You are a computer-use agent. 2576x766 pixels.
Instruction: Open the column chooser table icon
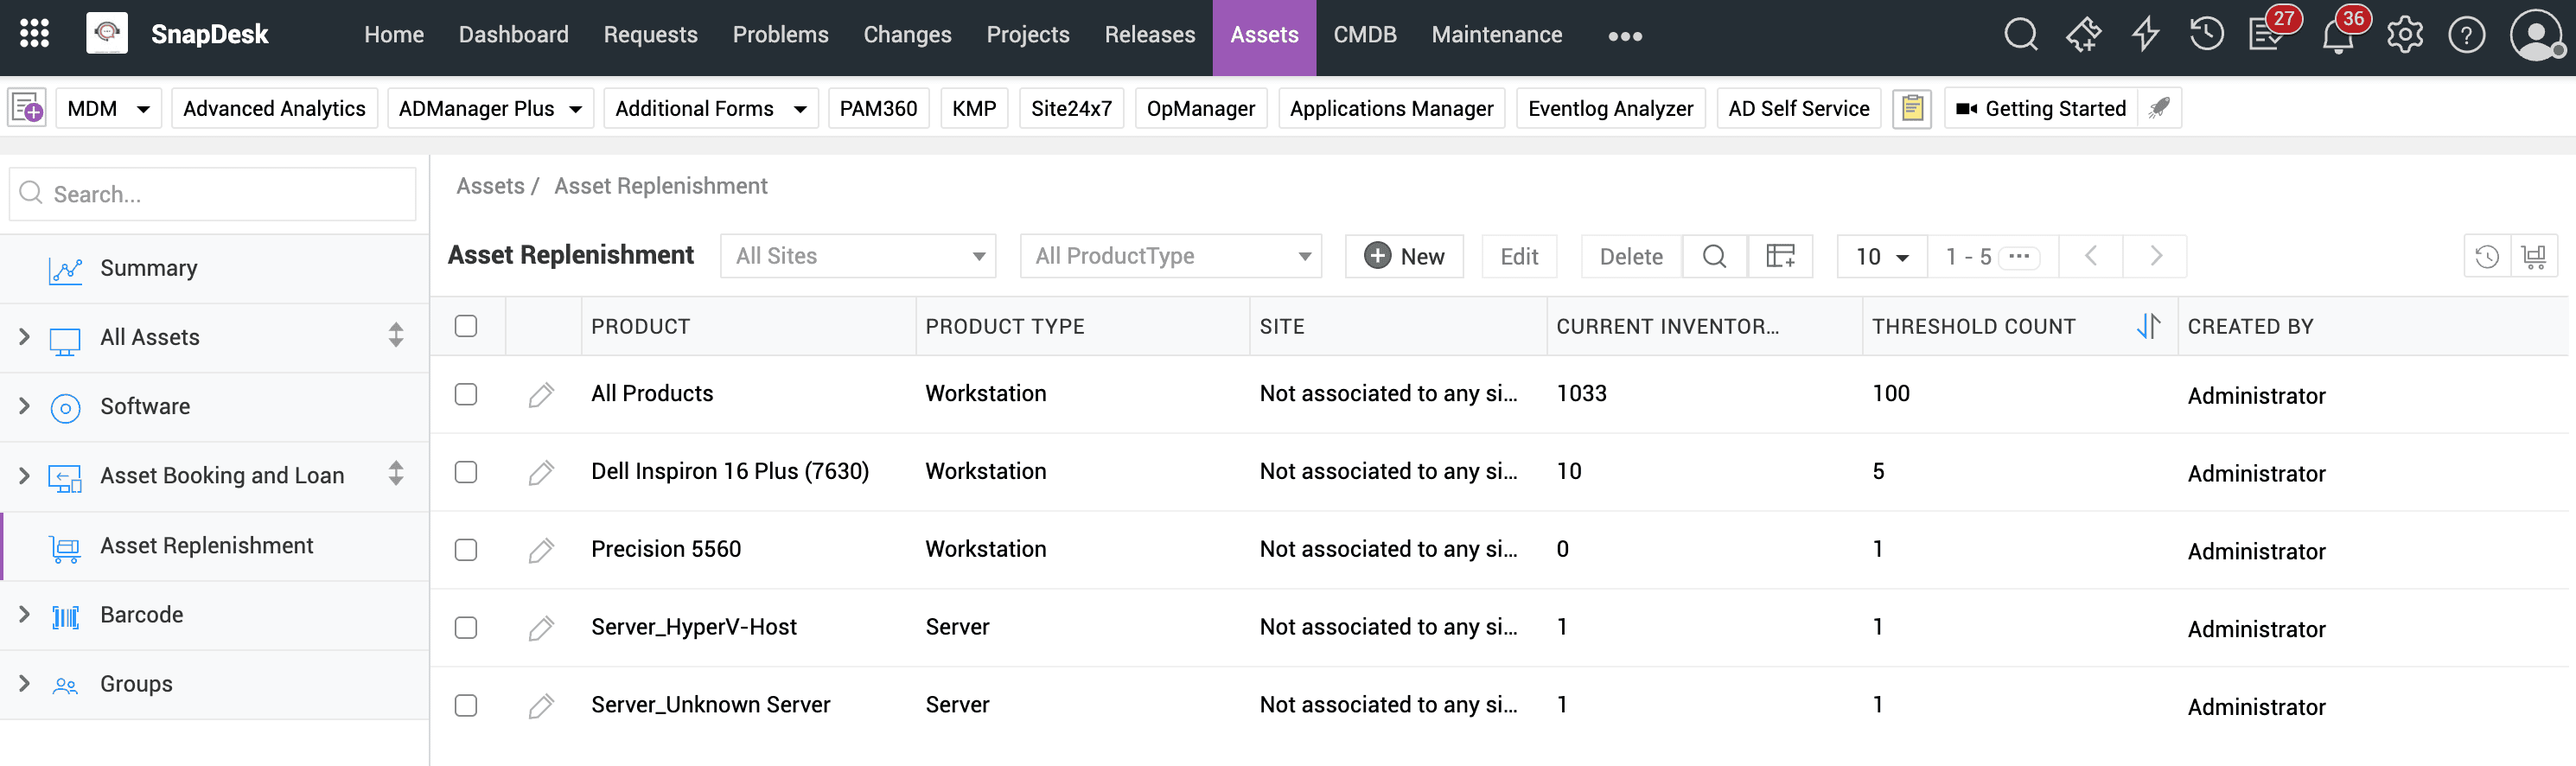pos(1780,257)
